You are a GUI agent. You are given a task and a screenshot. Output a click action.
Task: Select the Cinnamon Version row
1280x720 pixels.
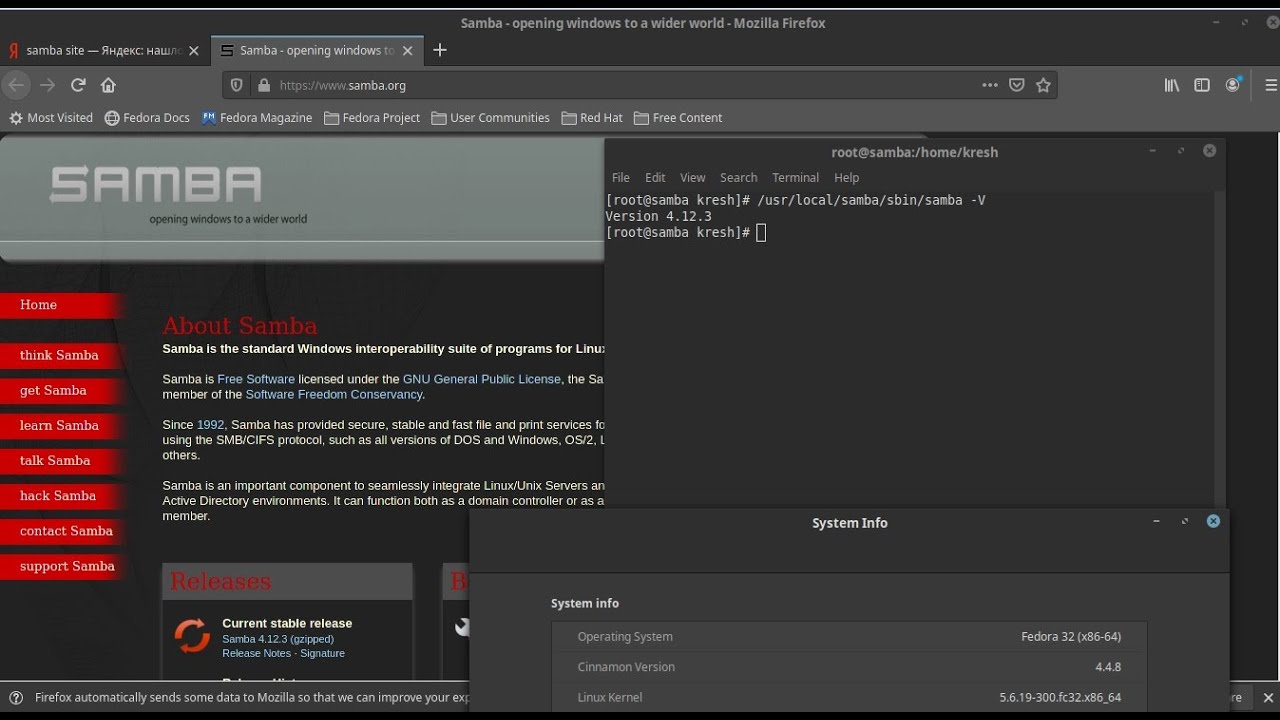[849, 667]
